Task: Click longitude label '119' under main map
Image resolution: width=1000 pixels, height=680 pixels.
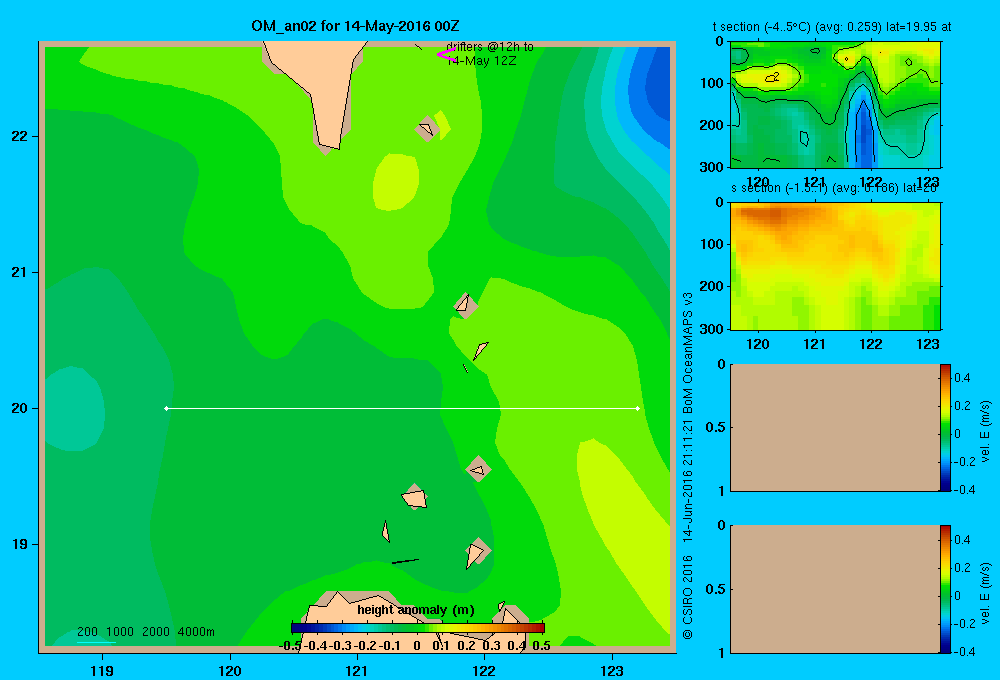Action: coord(102,670)
